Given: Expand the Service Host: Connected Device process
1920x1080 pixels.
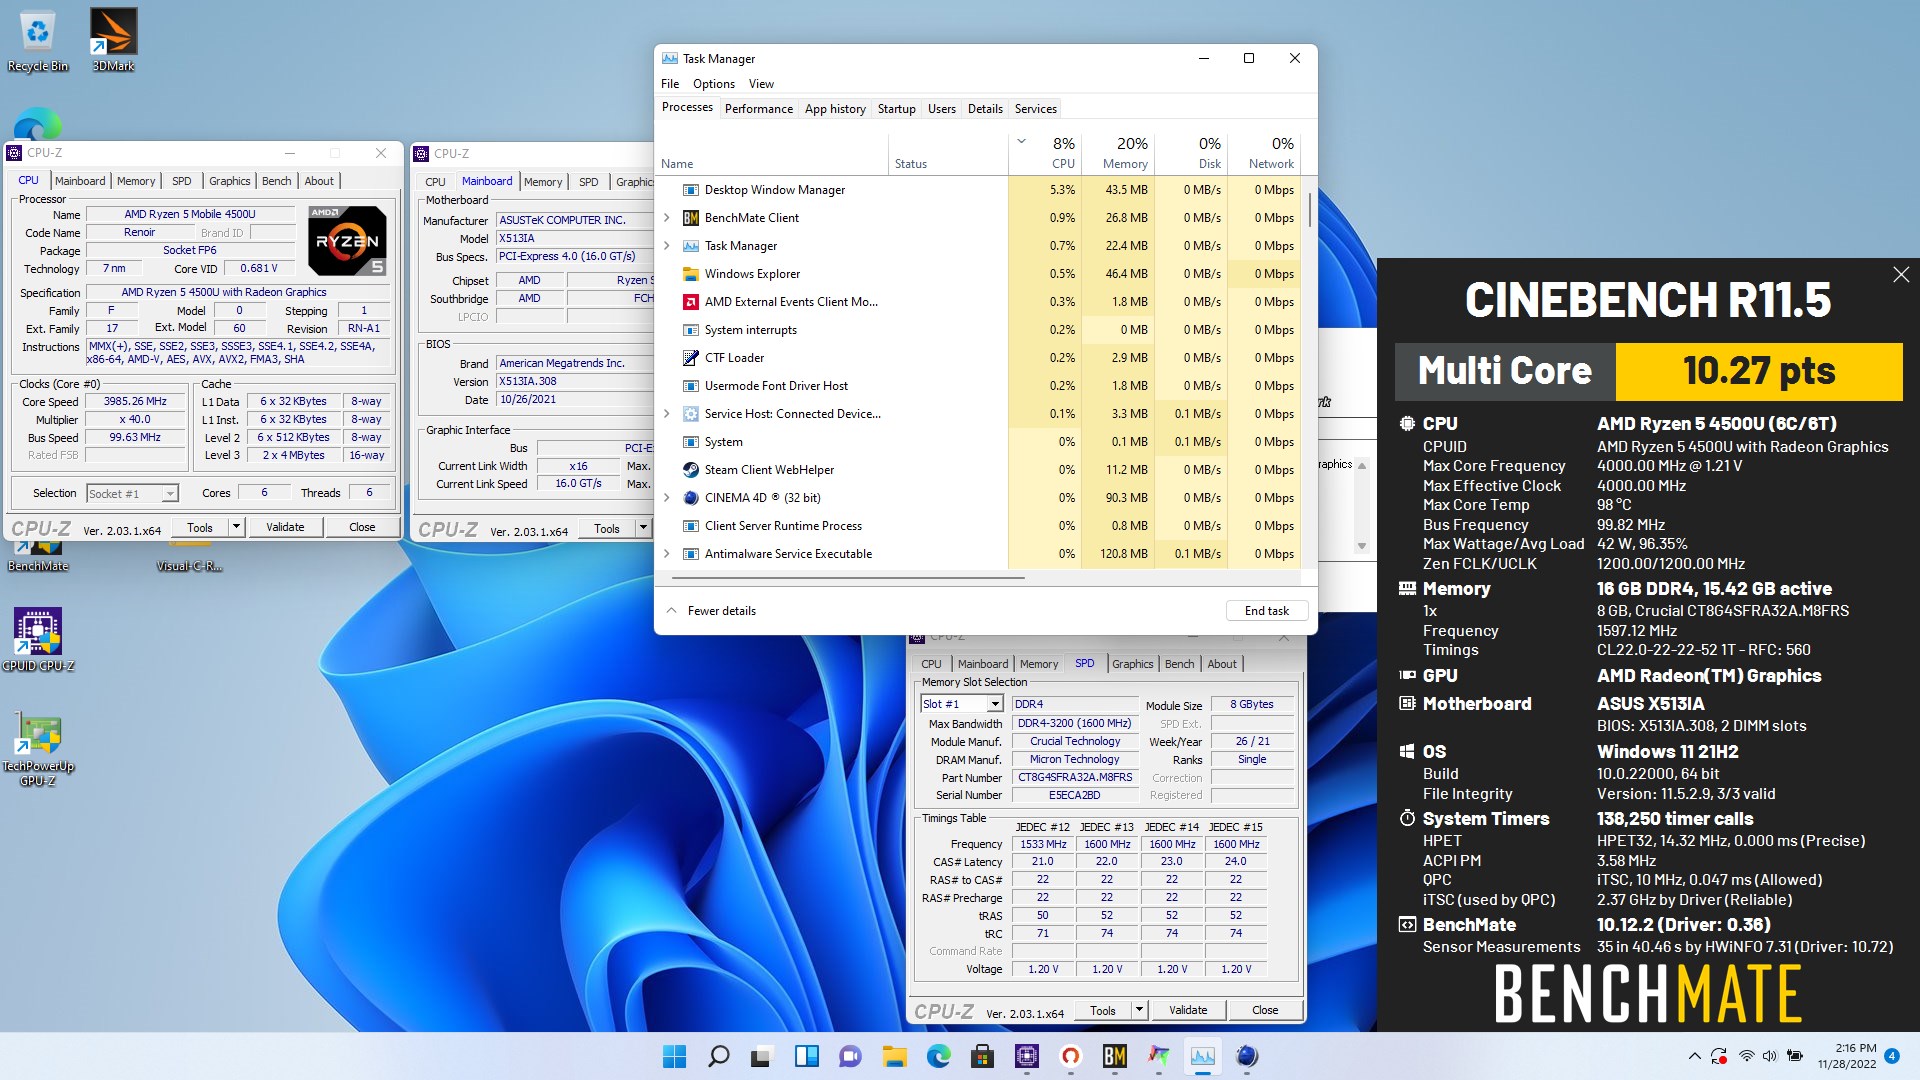Looking at the screenshot, I should [x=667, y=414].
